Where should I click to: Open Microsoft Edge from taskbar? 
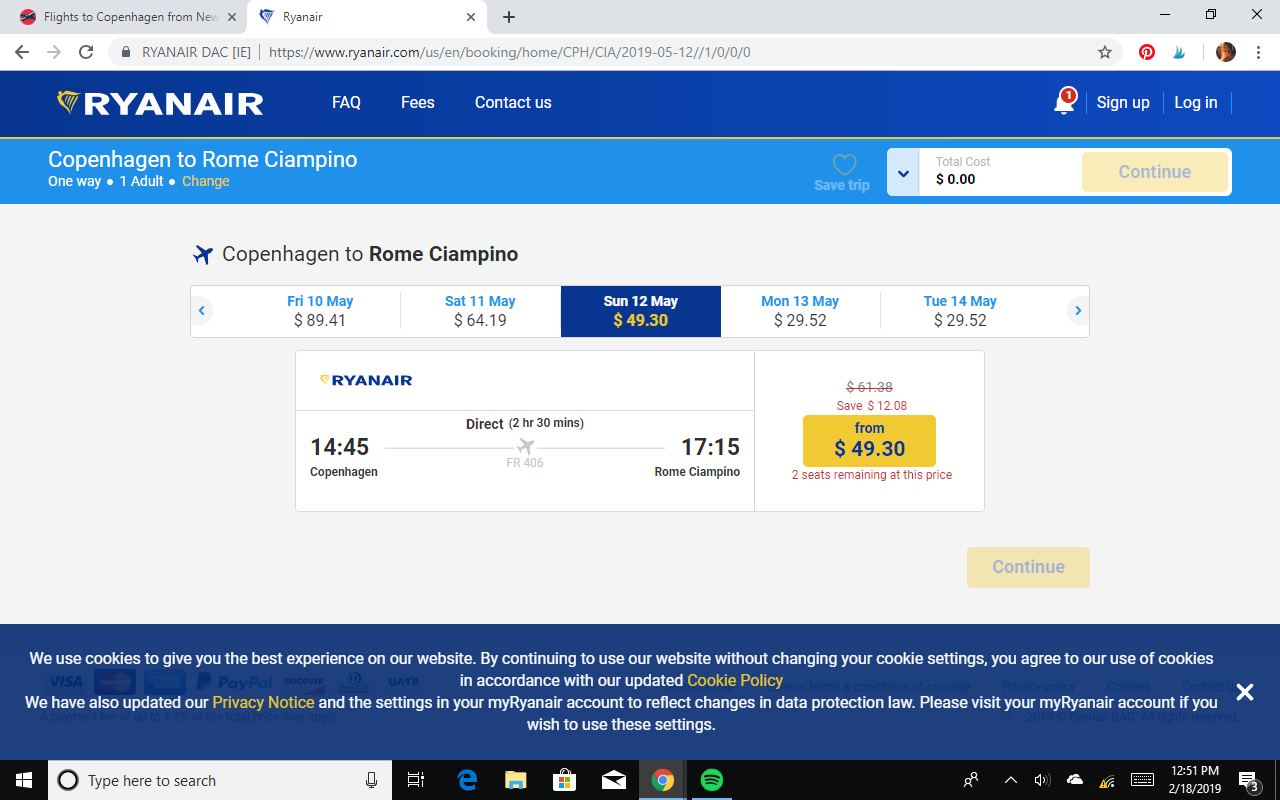click(467, 780)
